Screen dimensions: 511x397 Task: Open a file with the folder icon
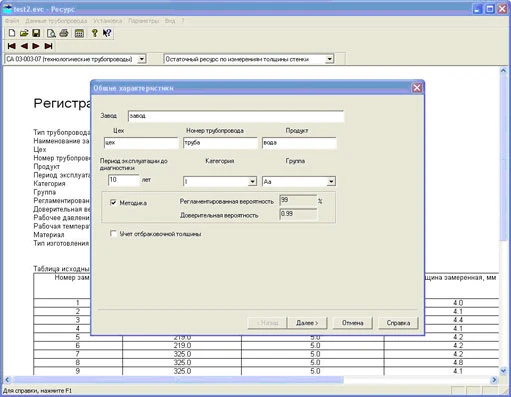pos(24,33)
